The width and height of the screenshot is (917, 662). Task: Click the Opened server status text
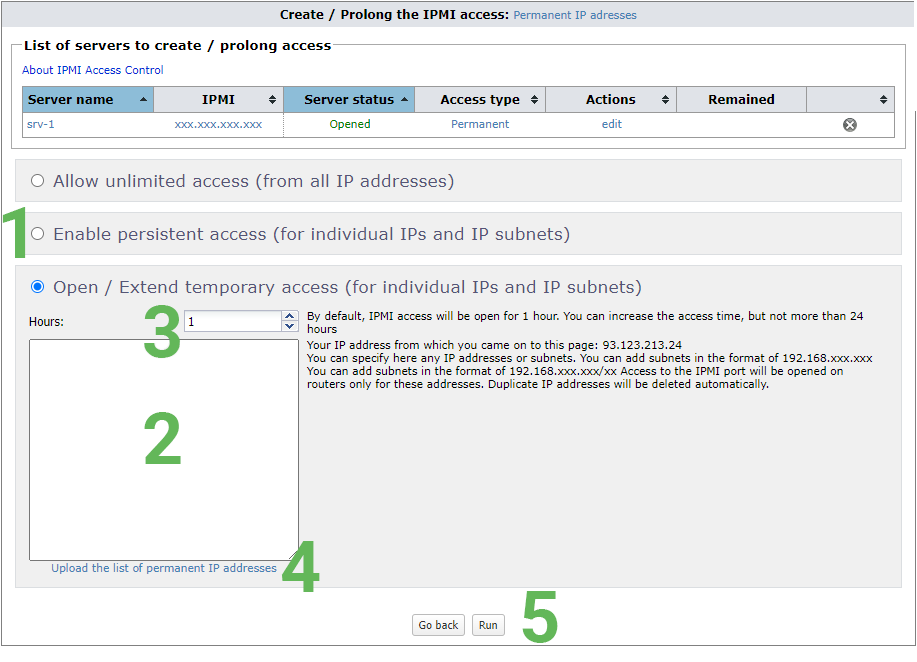coord(350,124)
